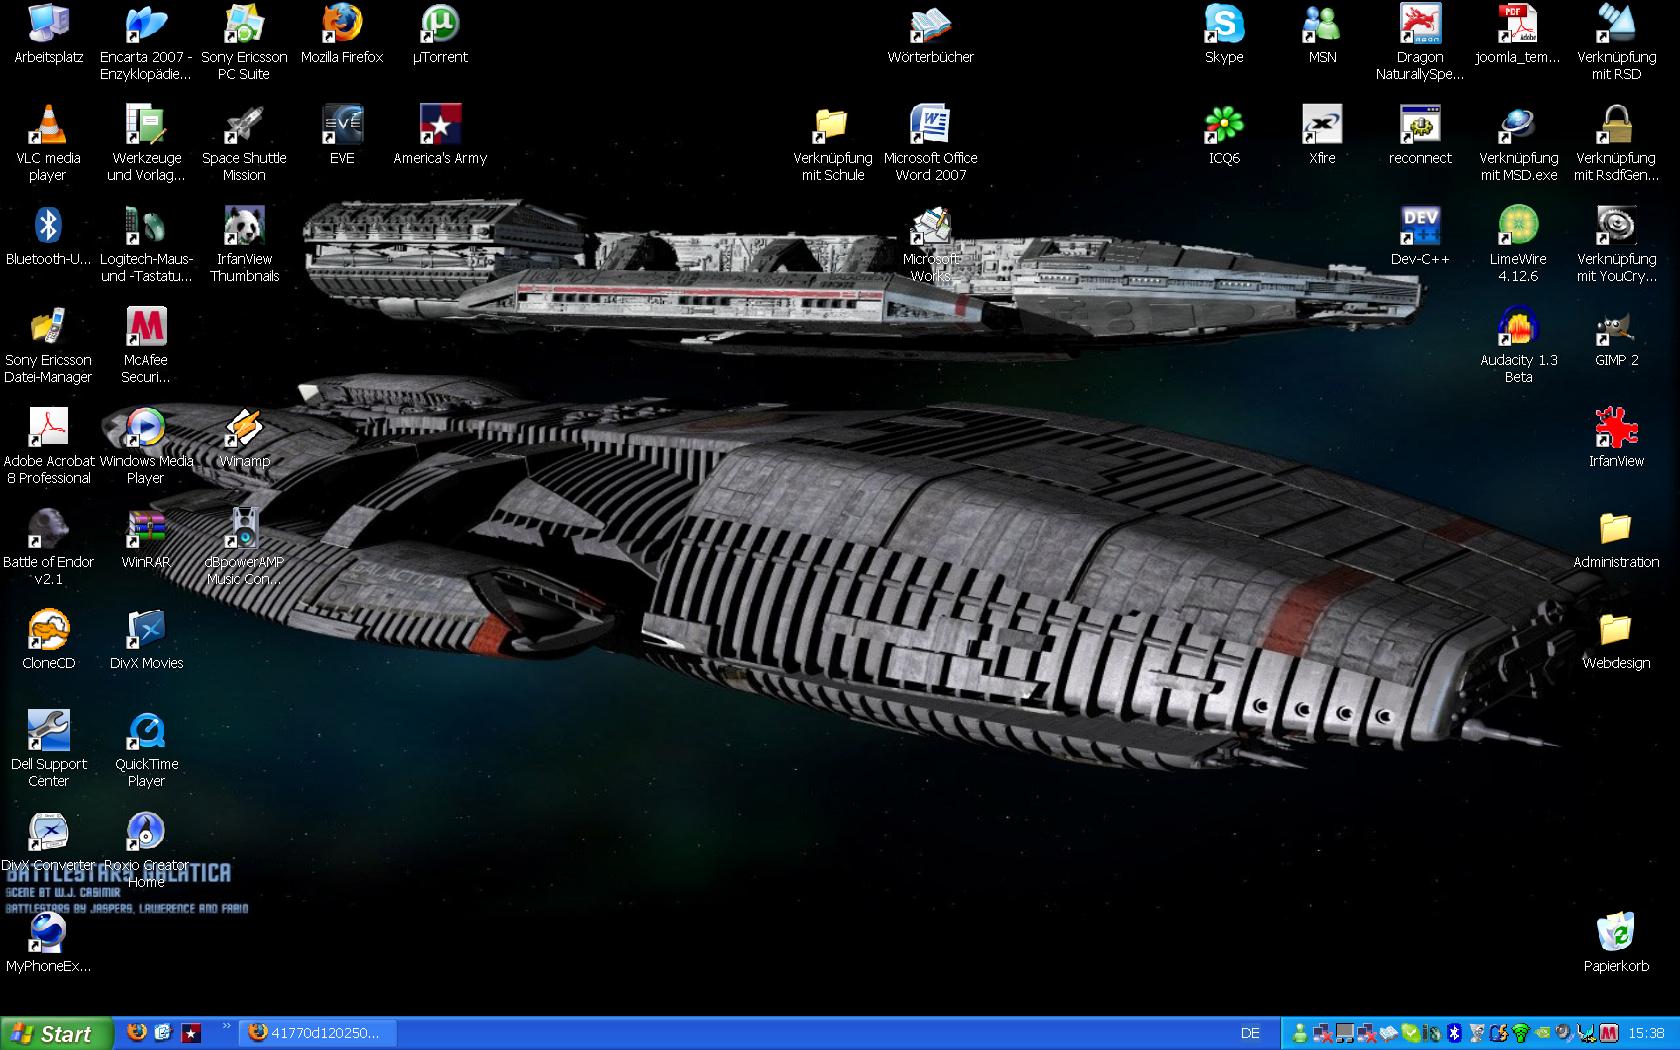This screenshot has width=1680, height=1050.
Task: Click the Start button
Action: (50, 1033)
